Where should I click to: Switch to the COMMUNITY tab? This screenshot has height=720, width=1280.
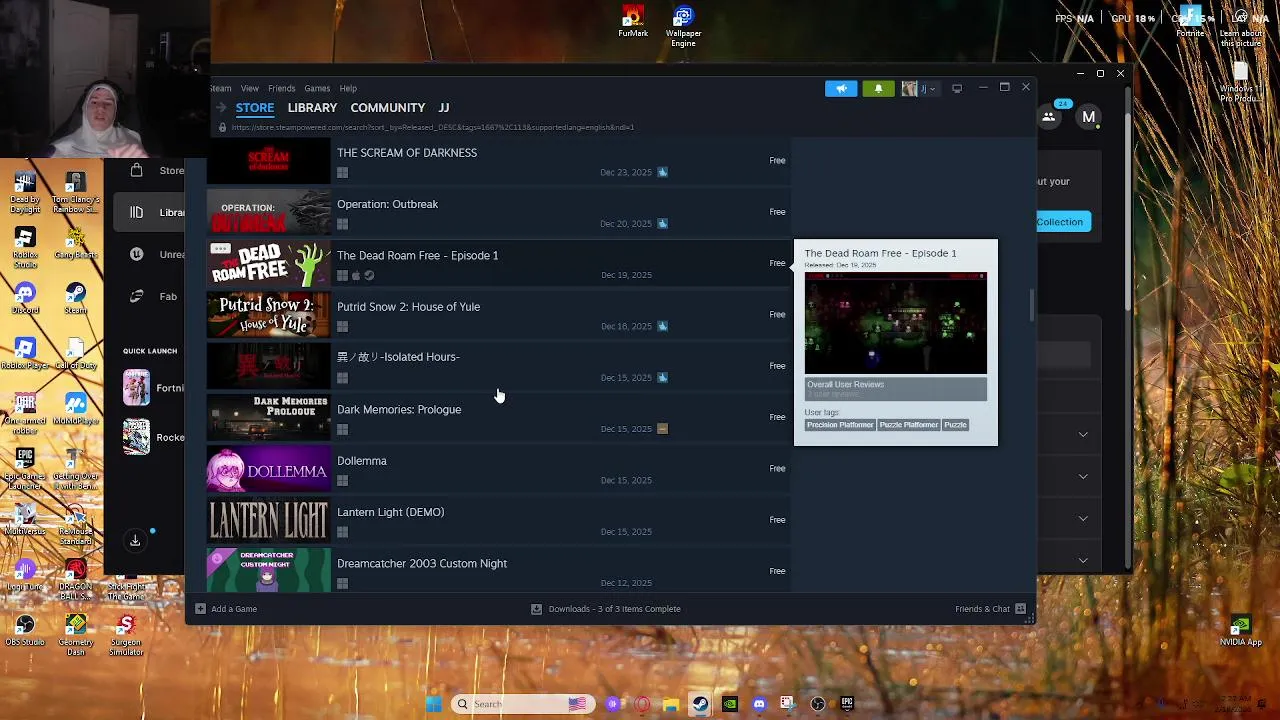point(388,108)
